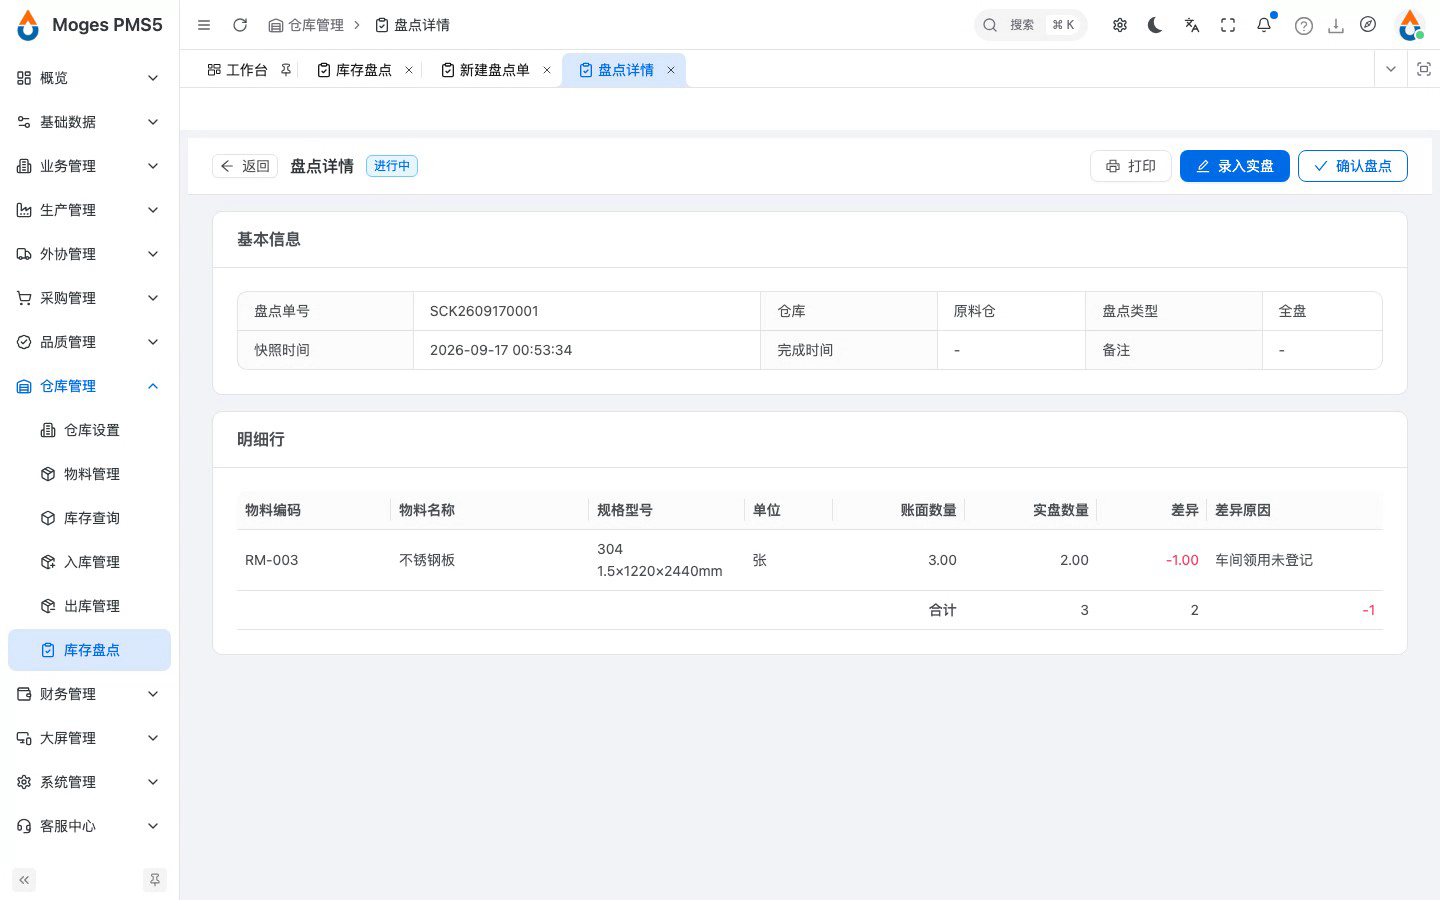Viewport: 1440px width, 900px height.
Task: Open the global search box
Action: coord(1030,25)
